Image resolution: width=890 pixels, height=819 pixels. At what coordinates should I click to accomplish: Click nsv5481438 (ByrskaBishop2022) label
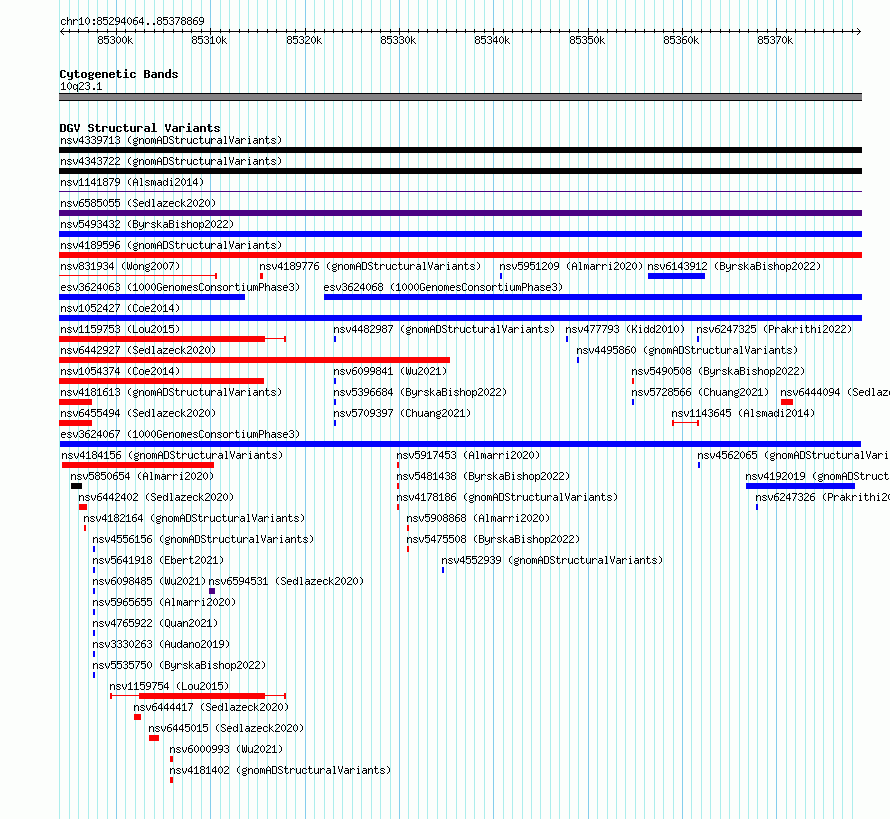[x=483, y=476]
